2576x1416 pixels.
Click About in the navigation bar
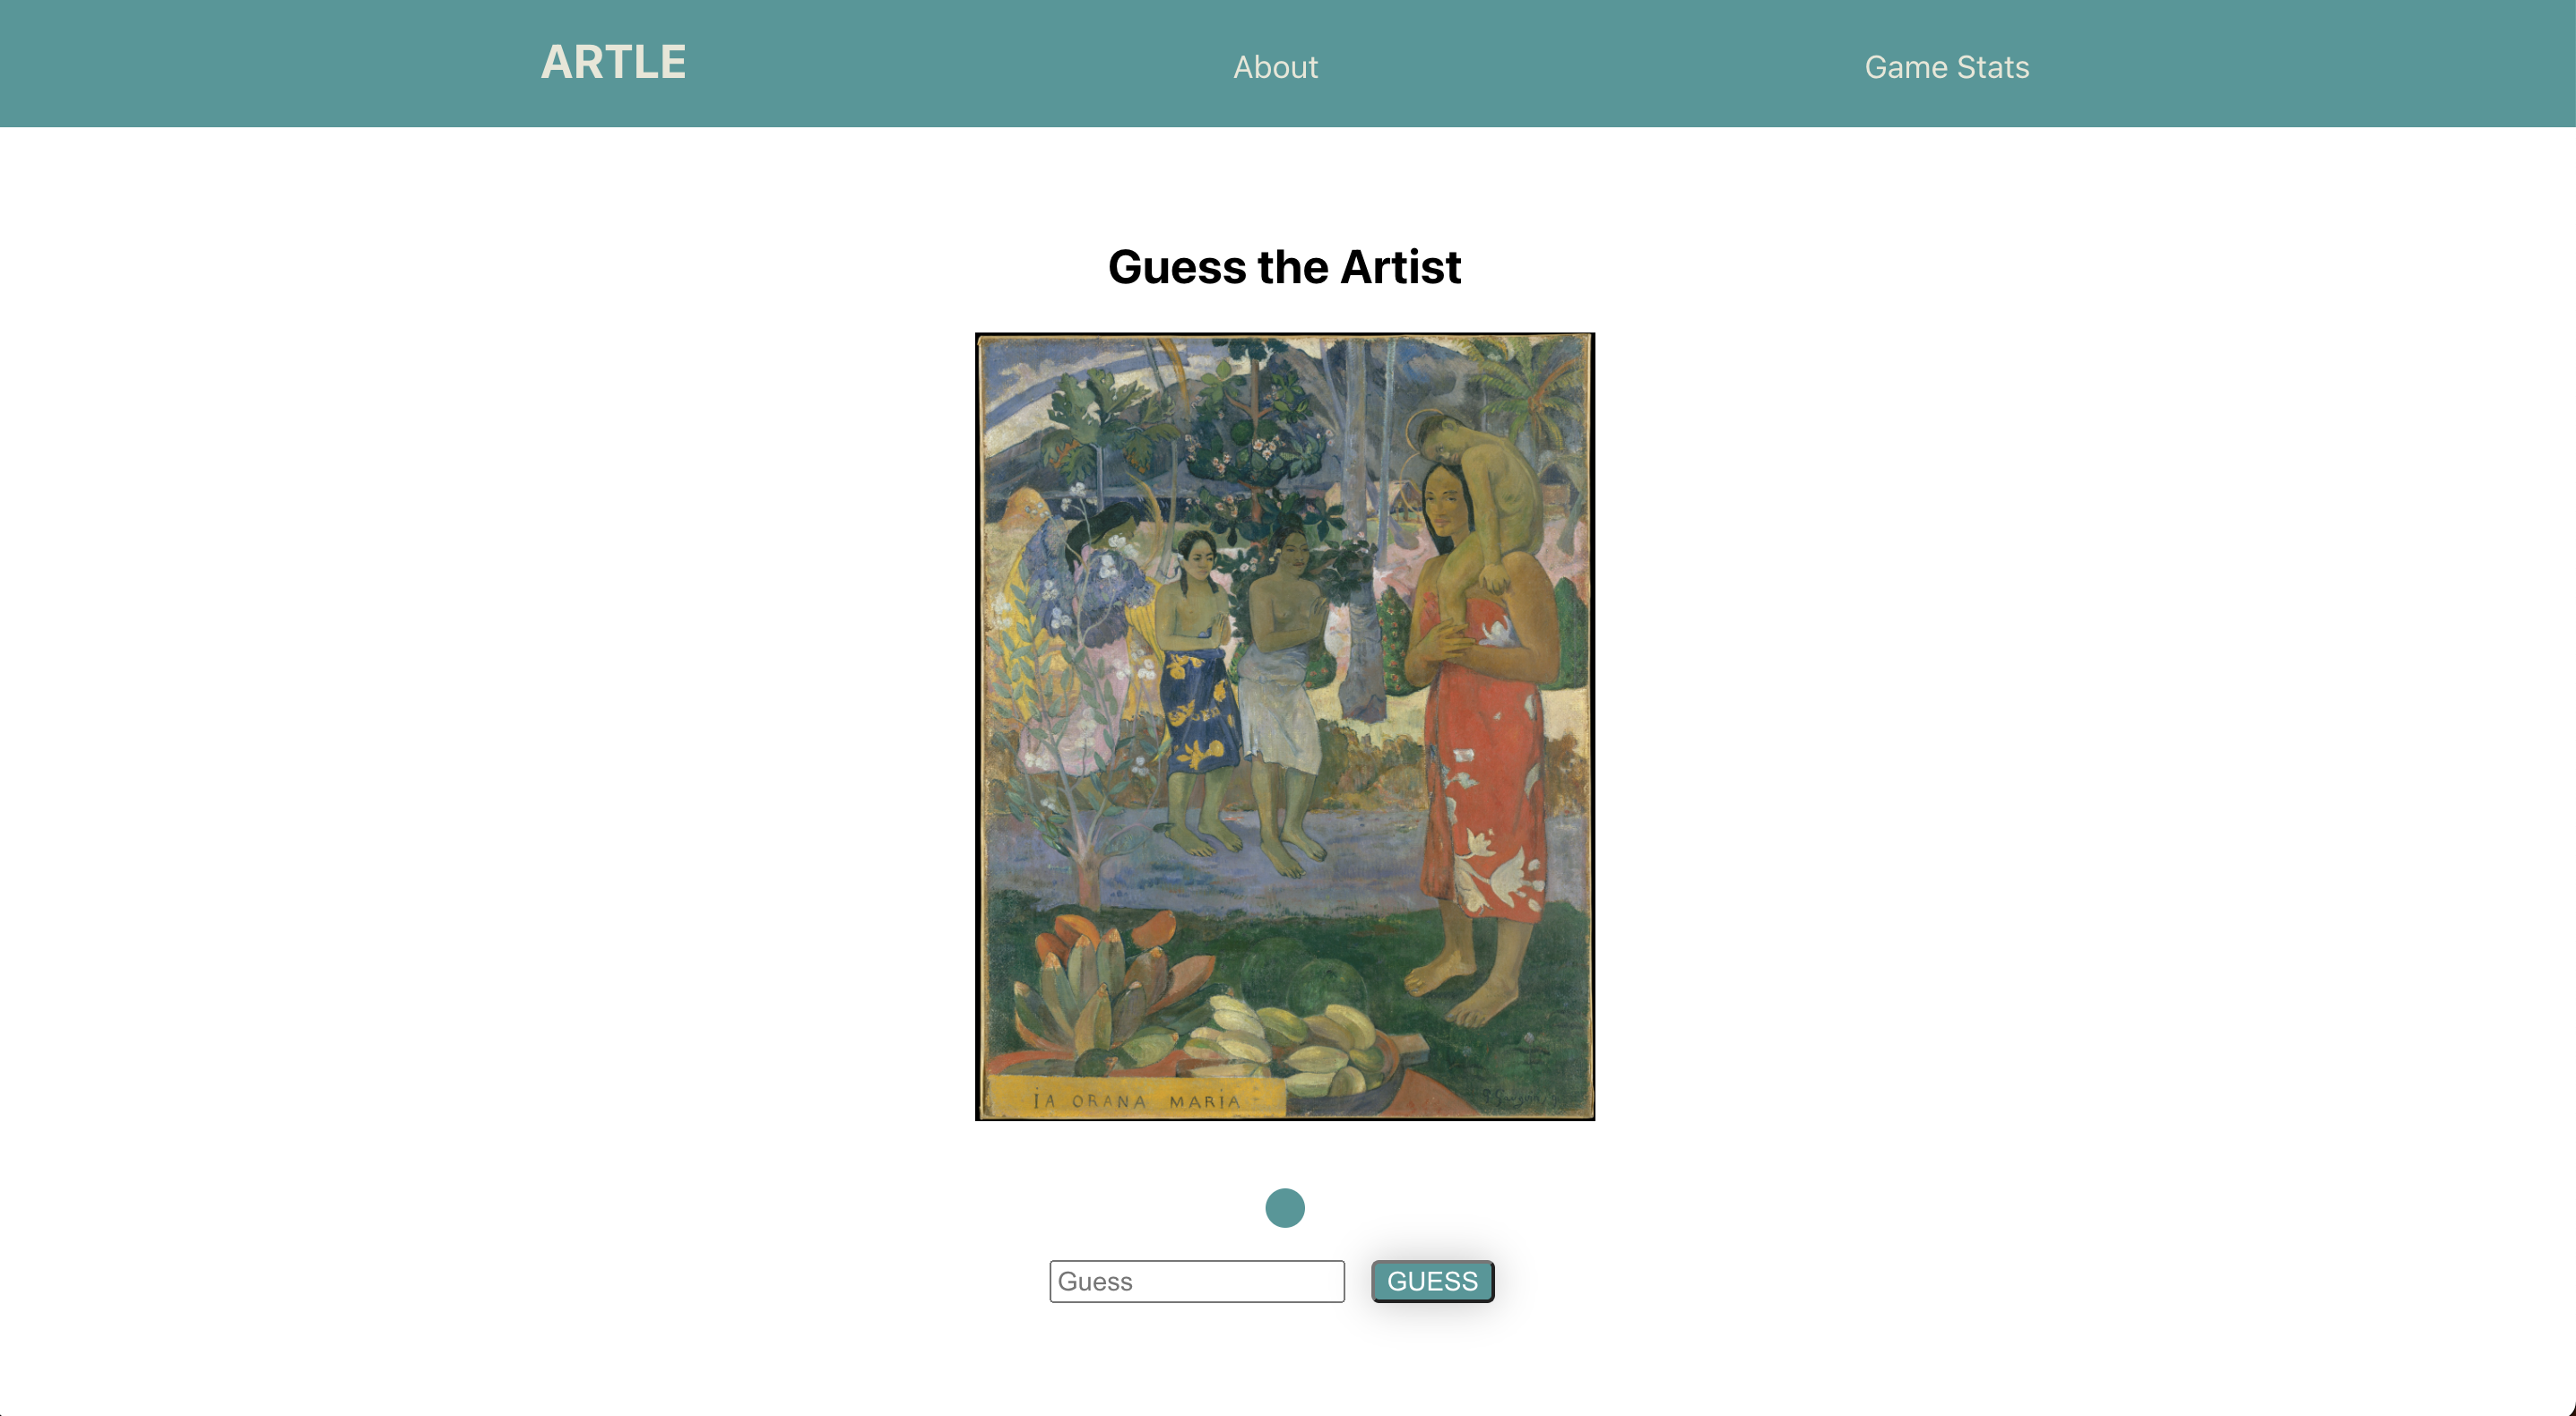click(x=1275, y=67)
